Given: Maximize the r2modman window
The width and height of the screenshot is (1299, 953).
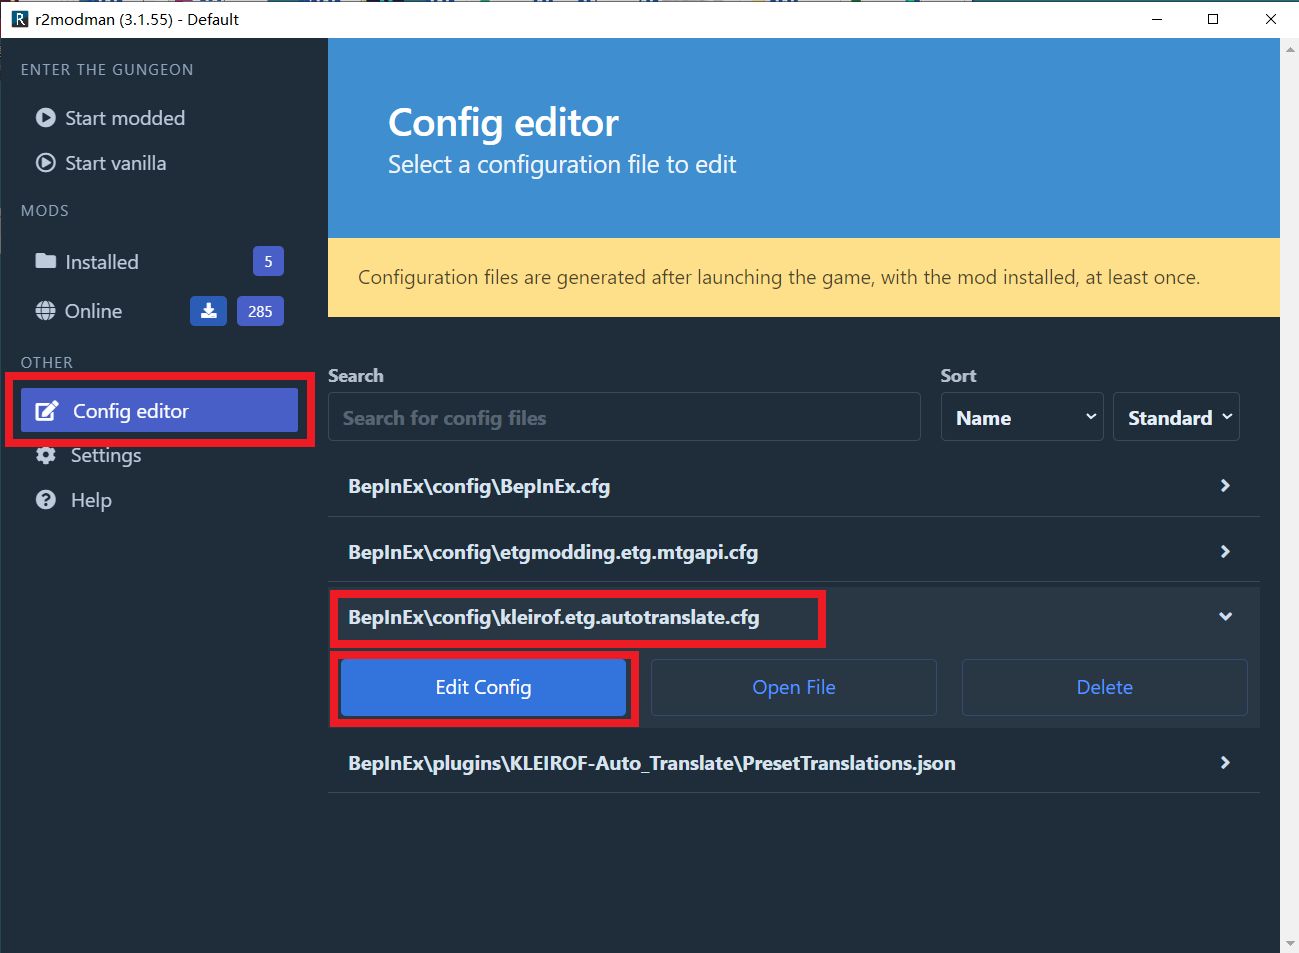Looking at the screenshot, I should 1213,19.
